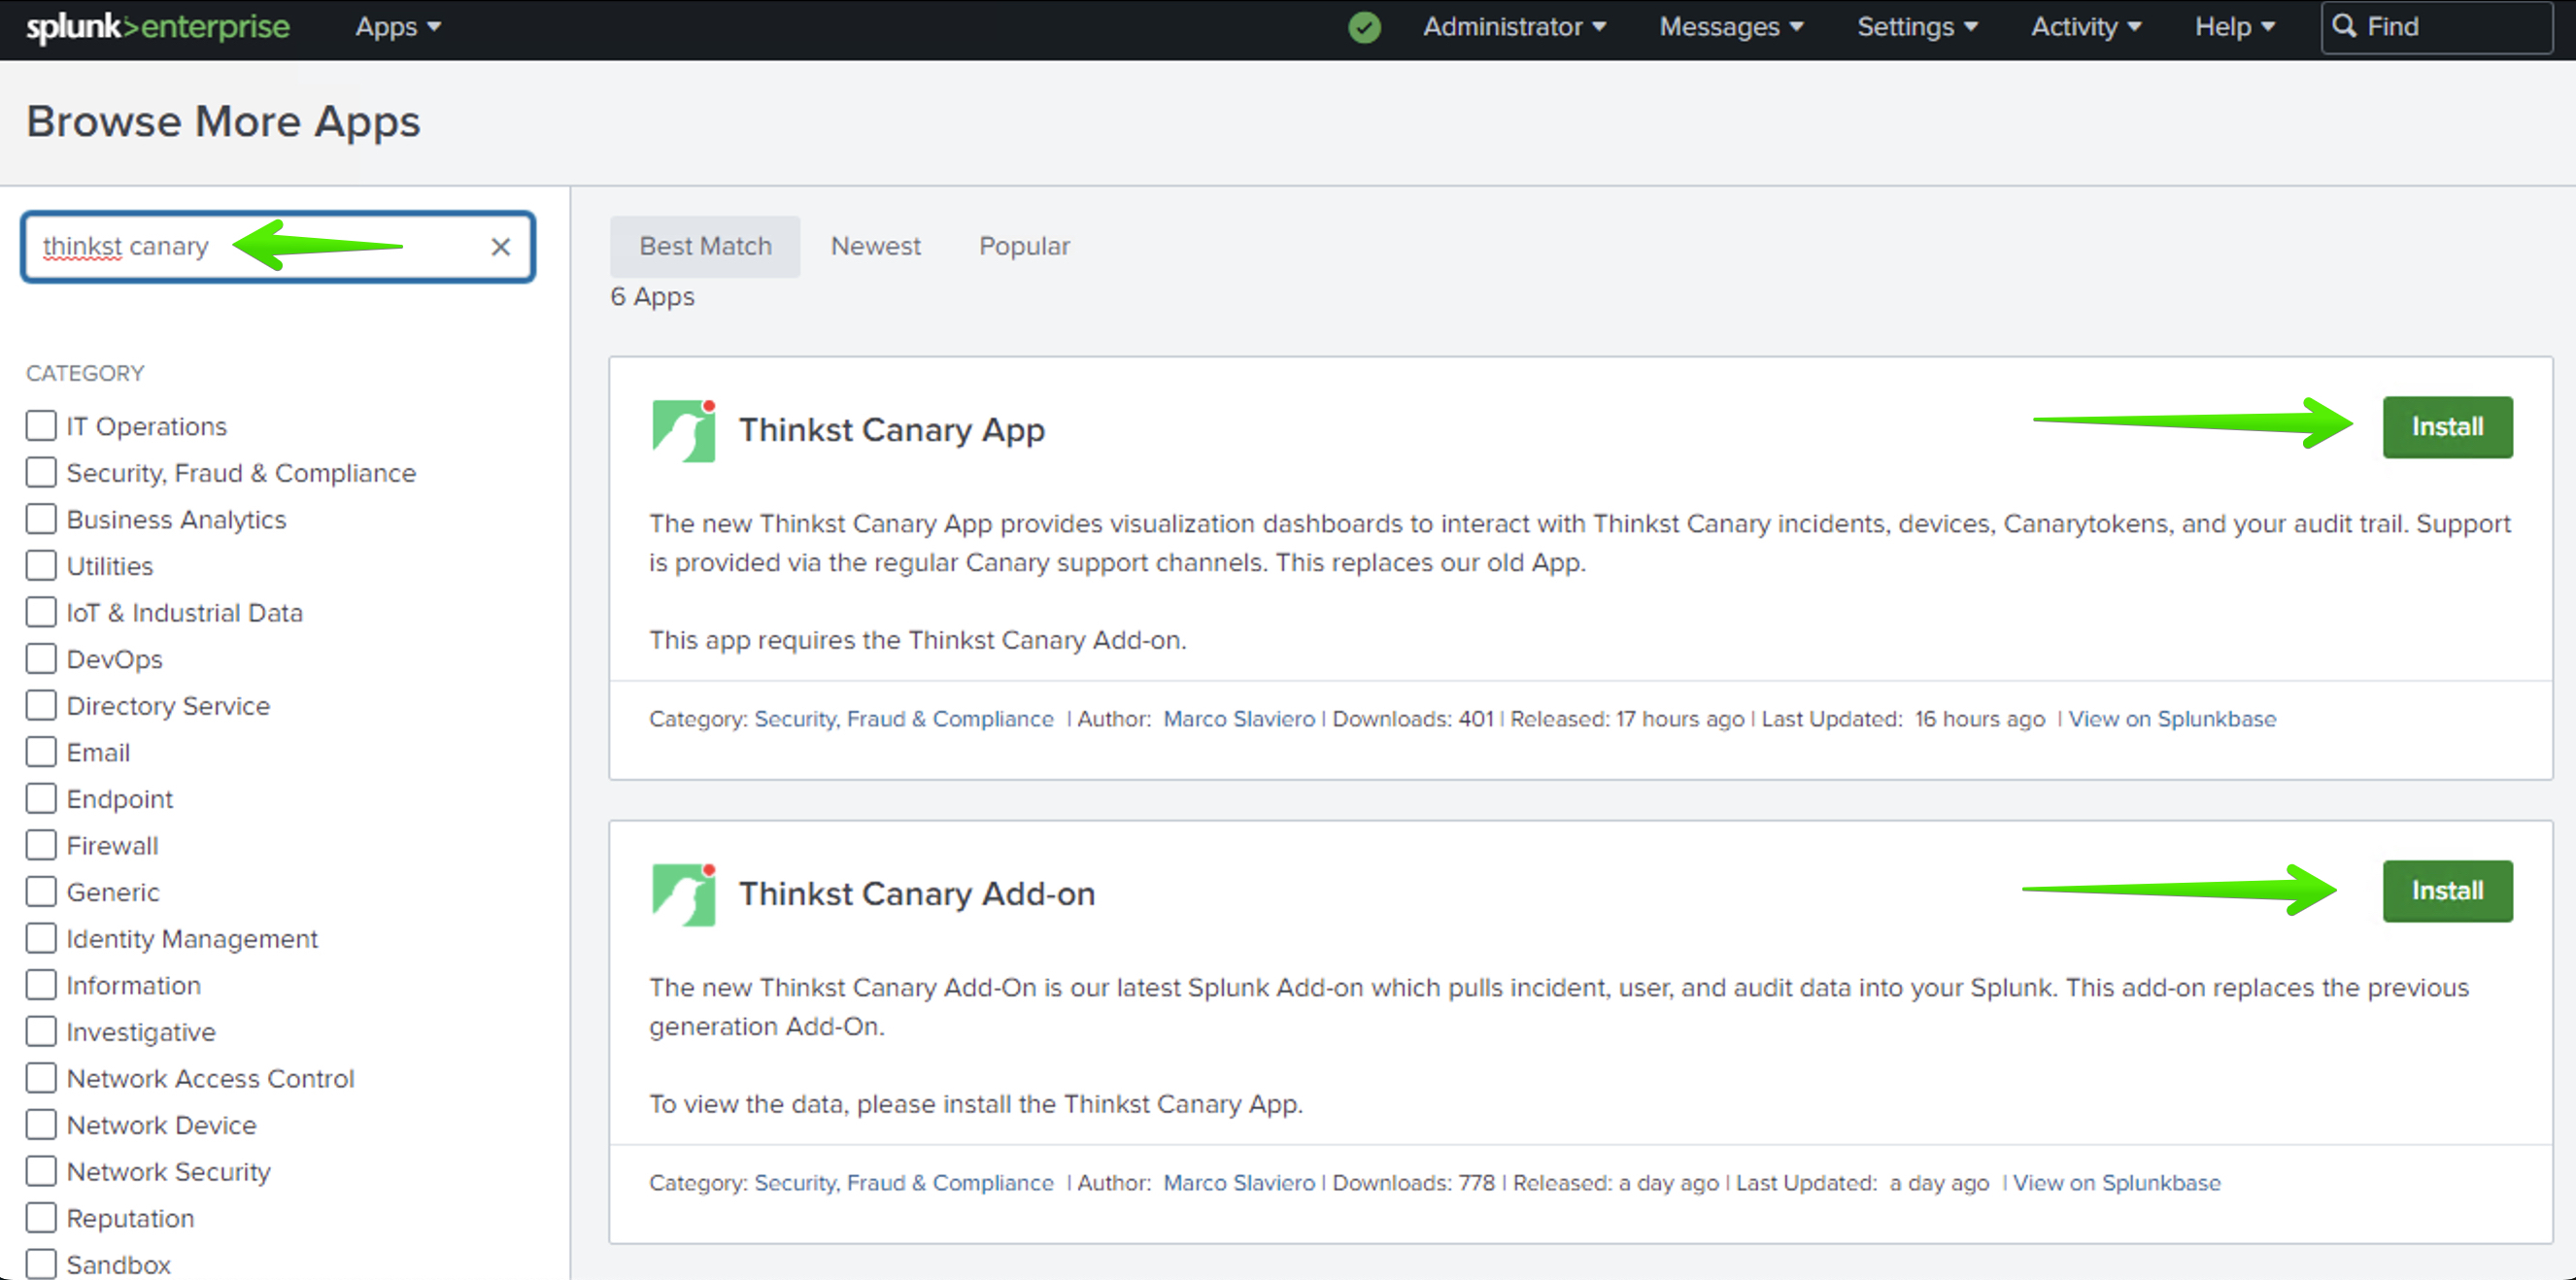Screen dimensions: 2576x1280
Task: Enable the Network Access Control filter
Action: click(41, 1078)
